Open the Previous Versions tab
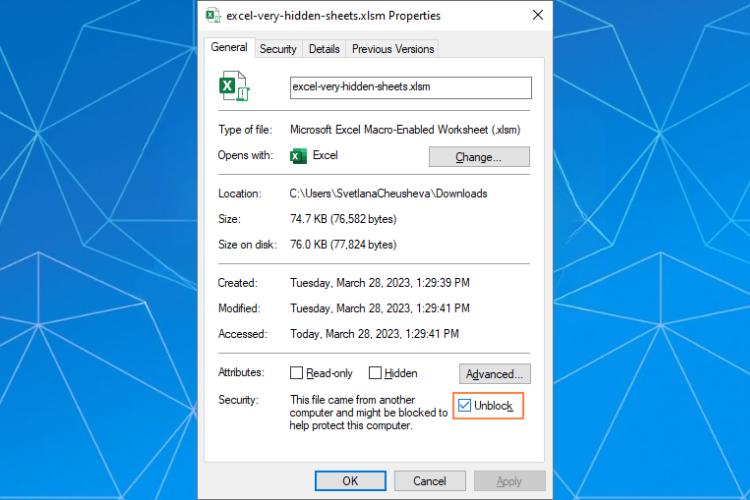The width and height of the screenshot is (750, 500). pos(393,49)
